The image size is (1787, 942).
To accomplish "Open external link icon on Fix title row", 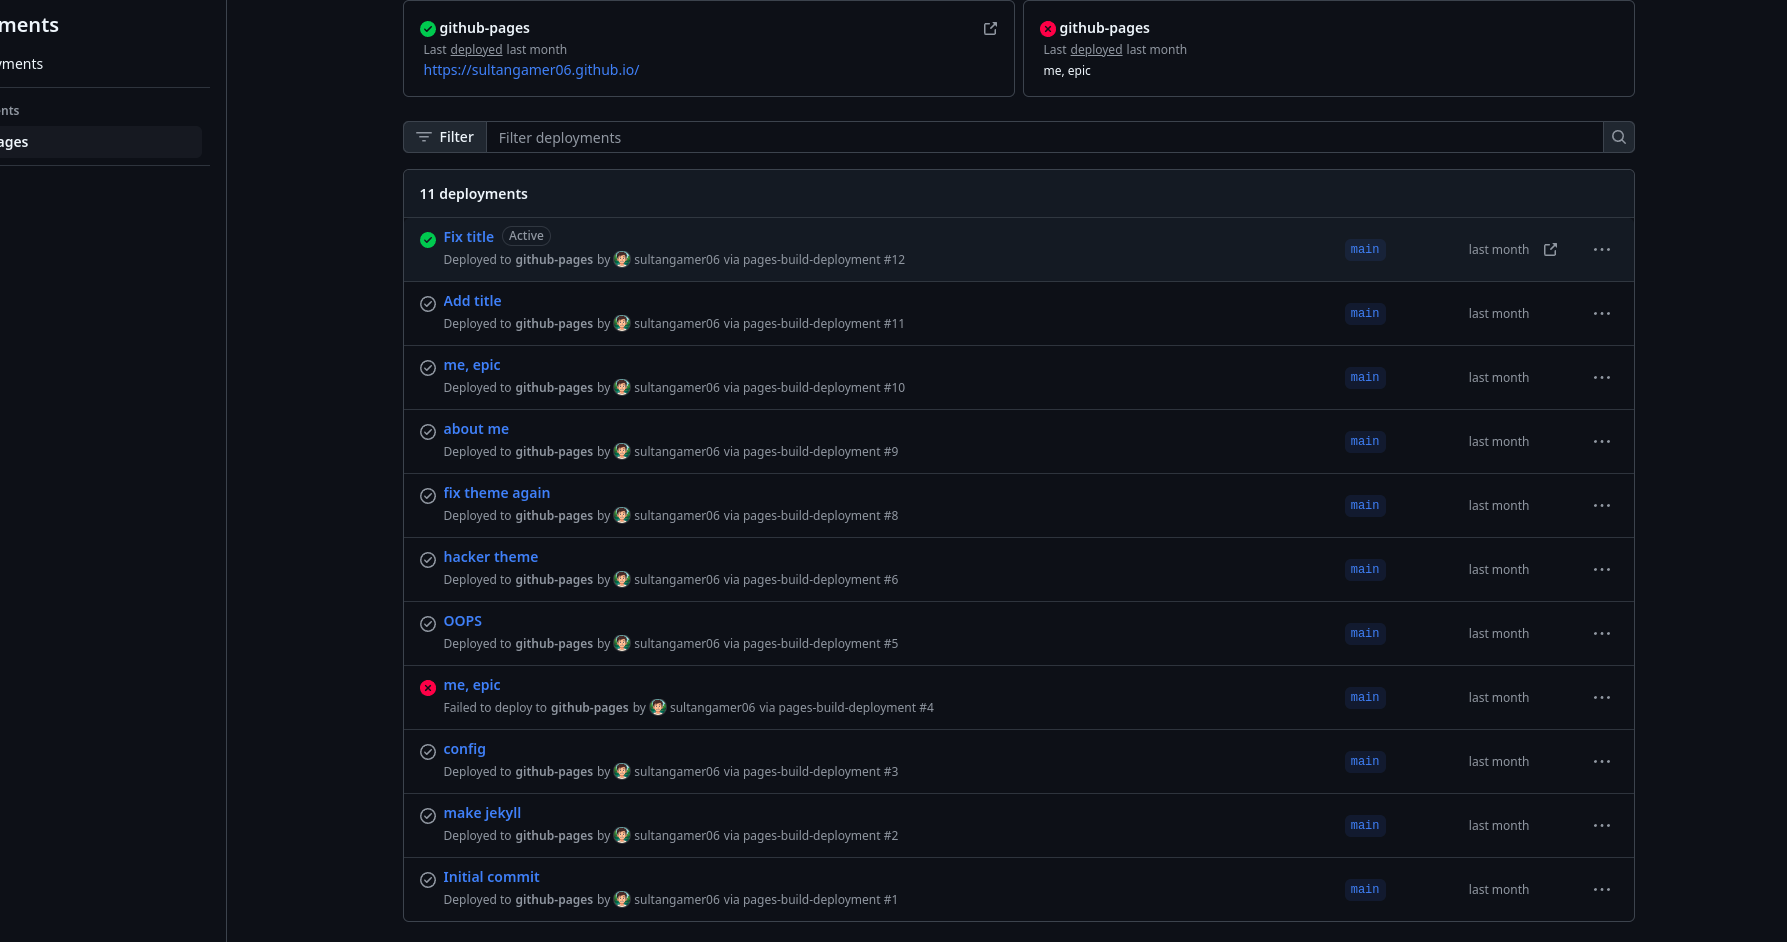I will click(x=1550, y=249).
